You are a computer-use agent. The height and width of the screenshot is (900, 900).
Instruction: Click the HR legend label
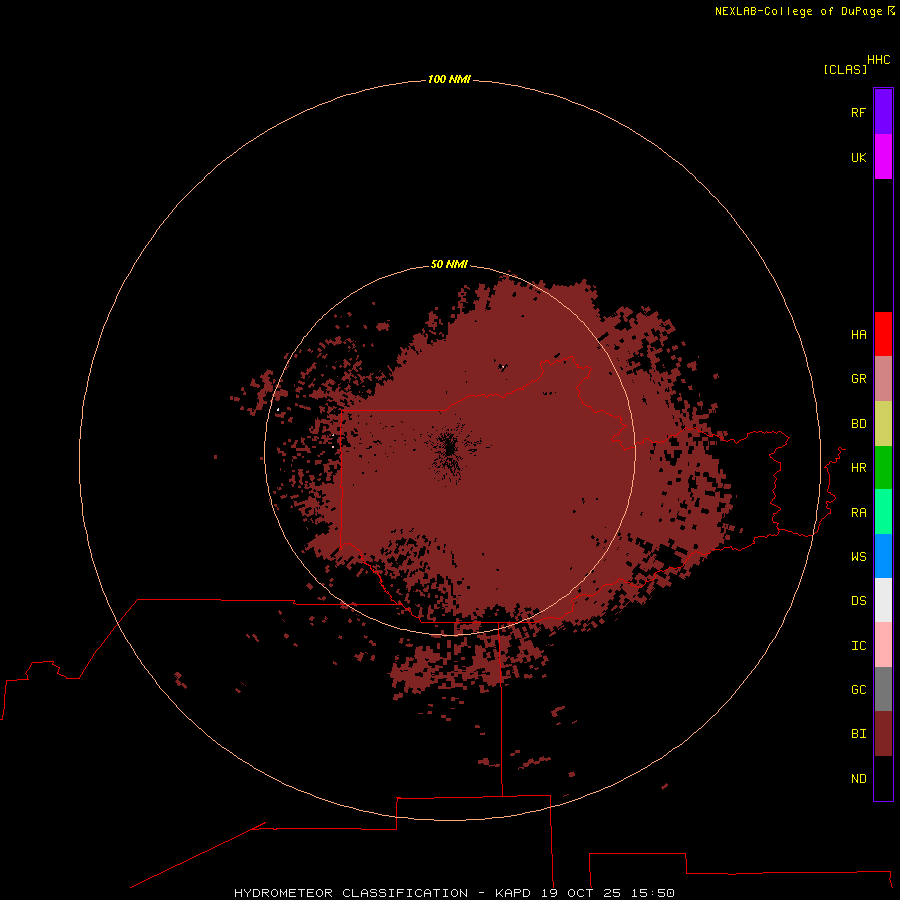tap(858, 468)
